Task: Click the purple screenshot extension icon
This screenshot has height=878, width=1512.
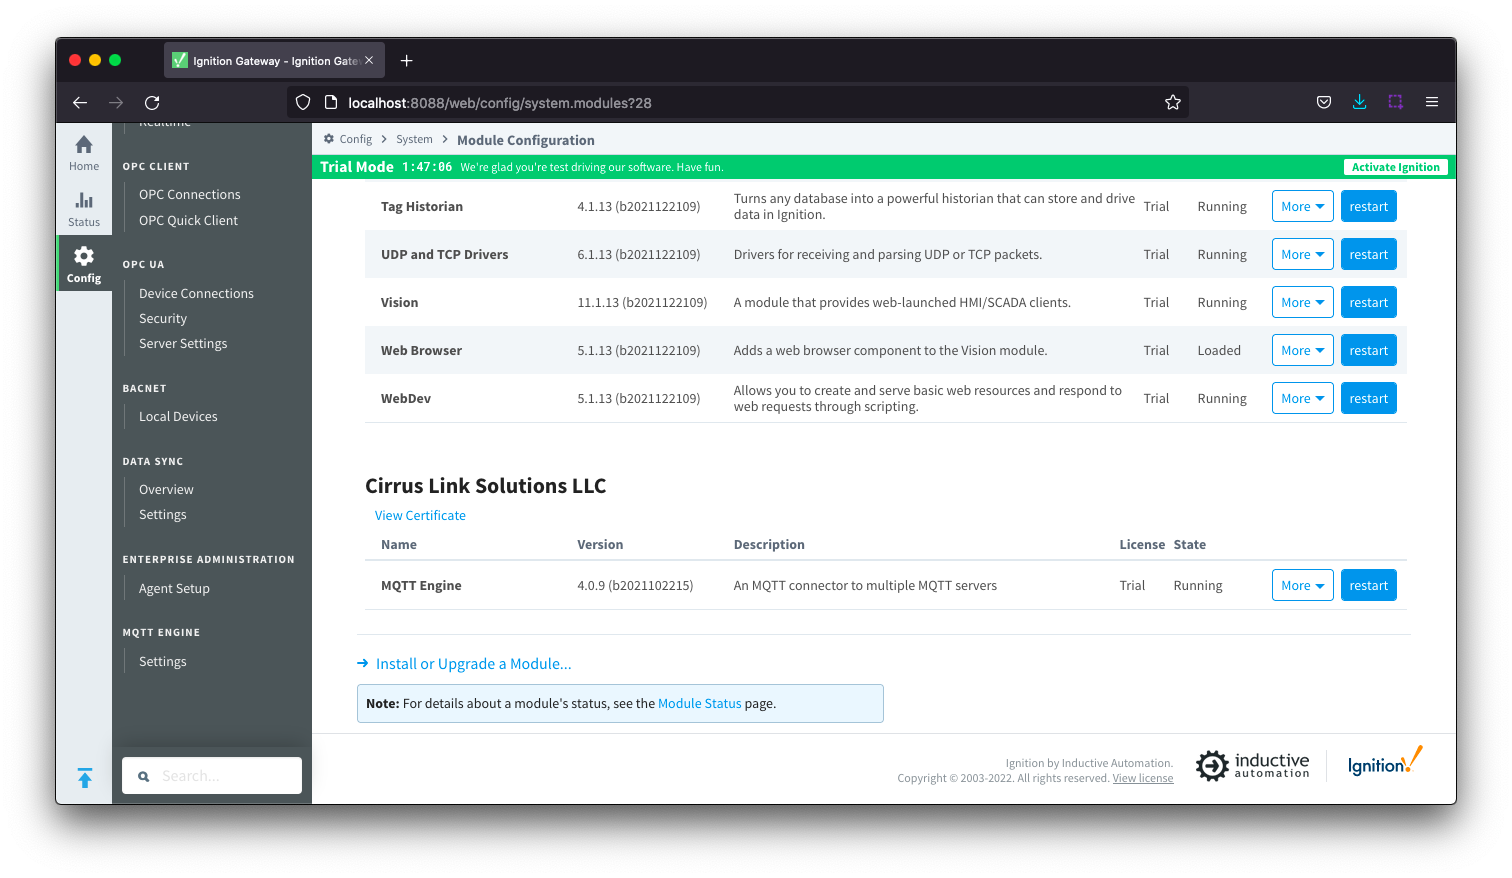Action: click(x=1396, y=102)
